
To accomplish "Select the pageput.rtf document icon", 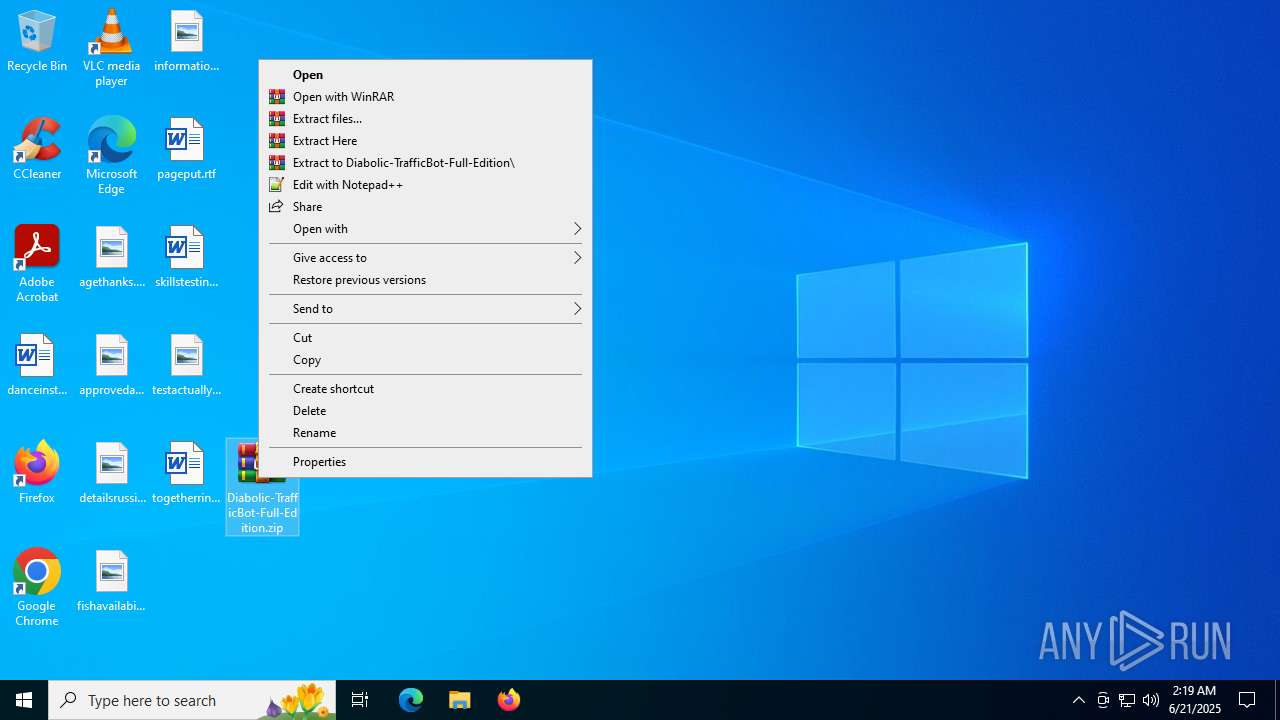I will coord(186,150).
